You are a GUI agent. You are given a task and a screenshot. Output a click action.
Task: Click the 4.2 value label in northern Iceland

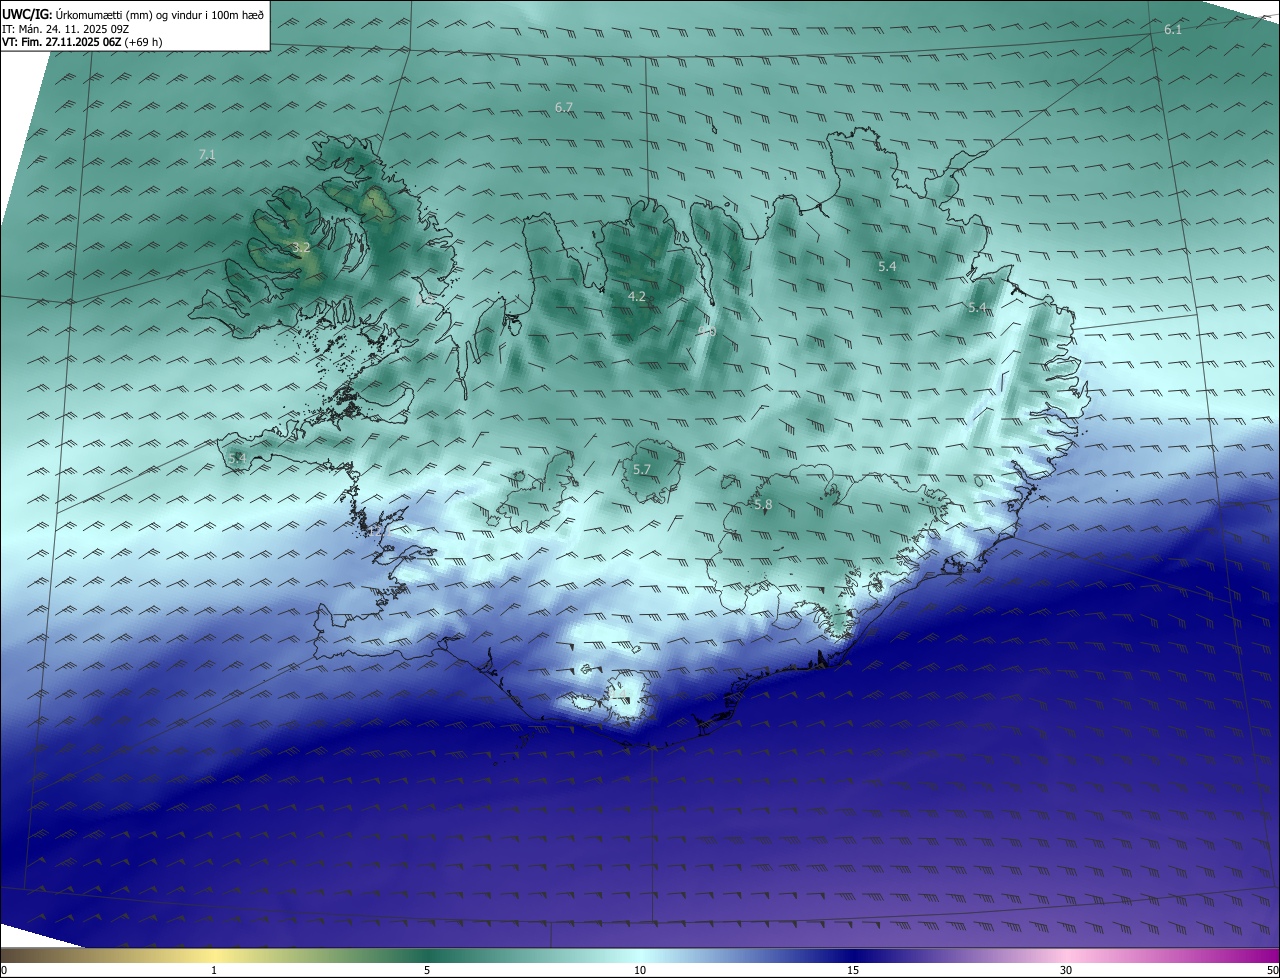(636, 296)
